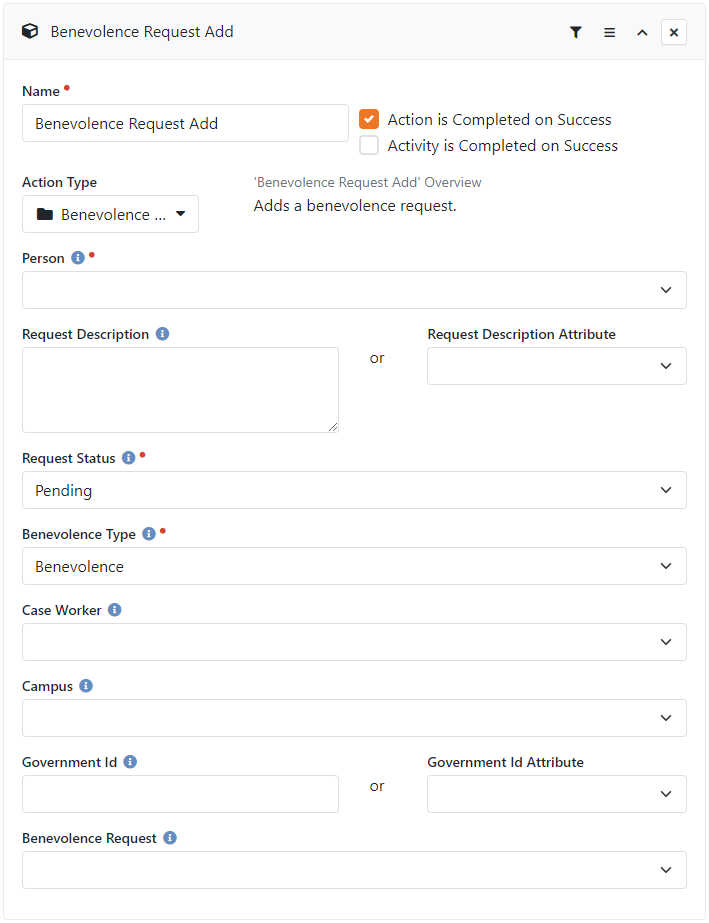Image resolution: width=709 pixels, height=923 pixels.
Task: Click the reorder bars icon in header
Action: click(x=609, y=32)
